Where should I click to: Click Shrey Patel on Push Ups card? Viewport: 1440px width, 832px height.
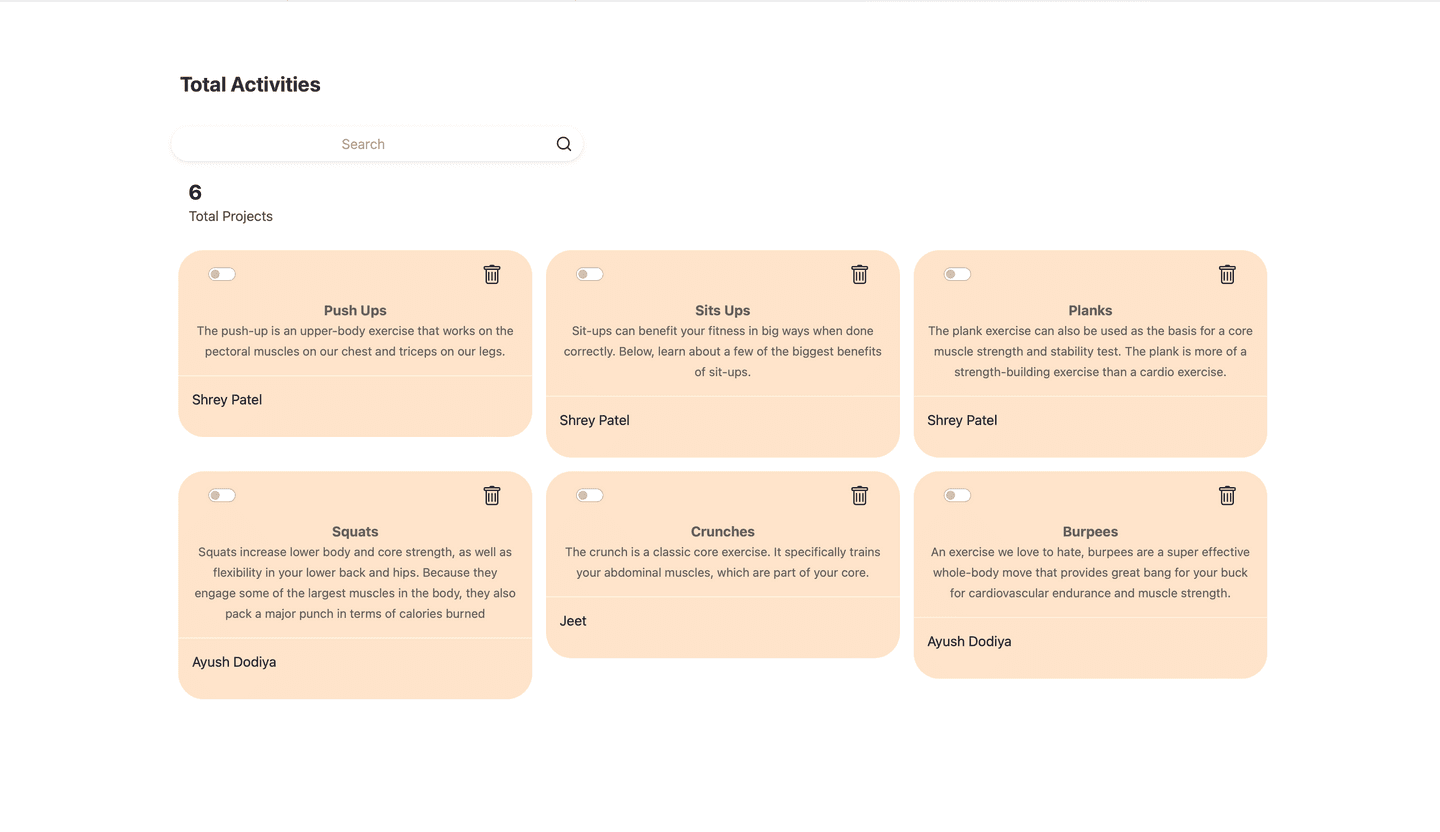[x=227, y=400]
